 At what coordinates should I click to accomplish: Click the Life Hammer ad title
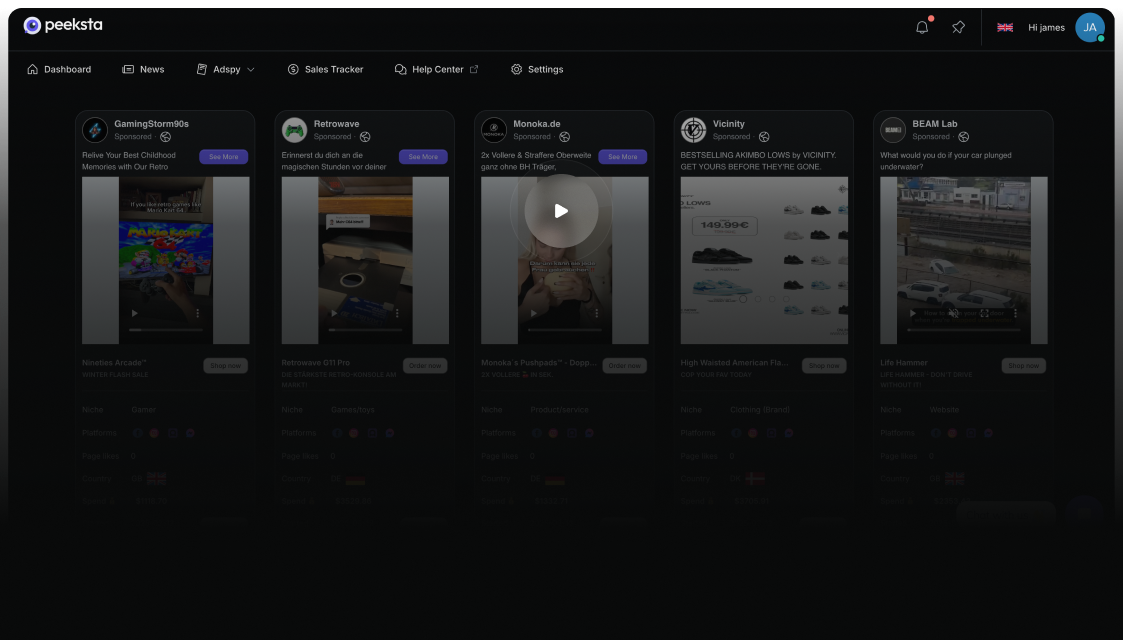(x=904, y=363)
